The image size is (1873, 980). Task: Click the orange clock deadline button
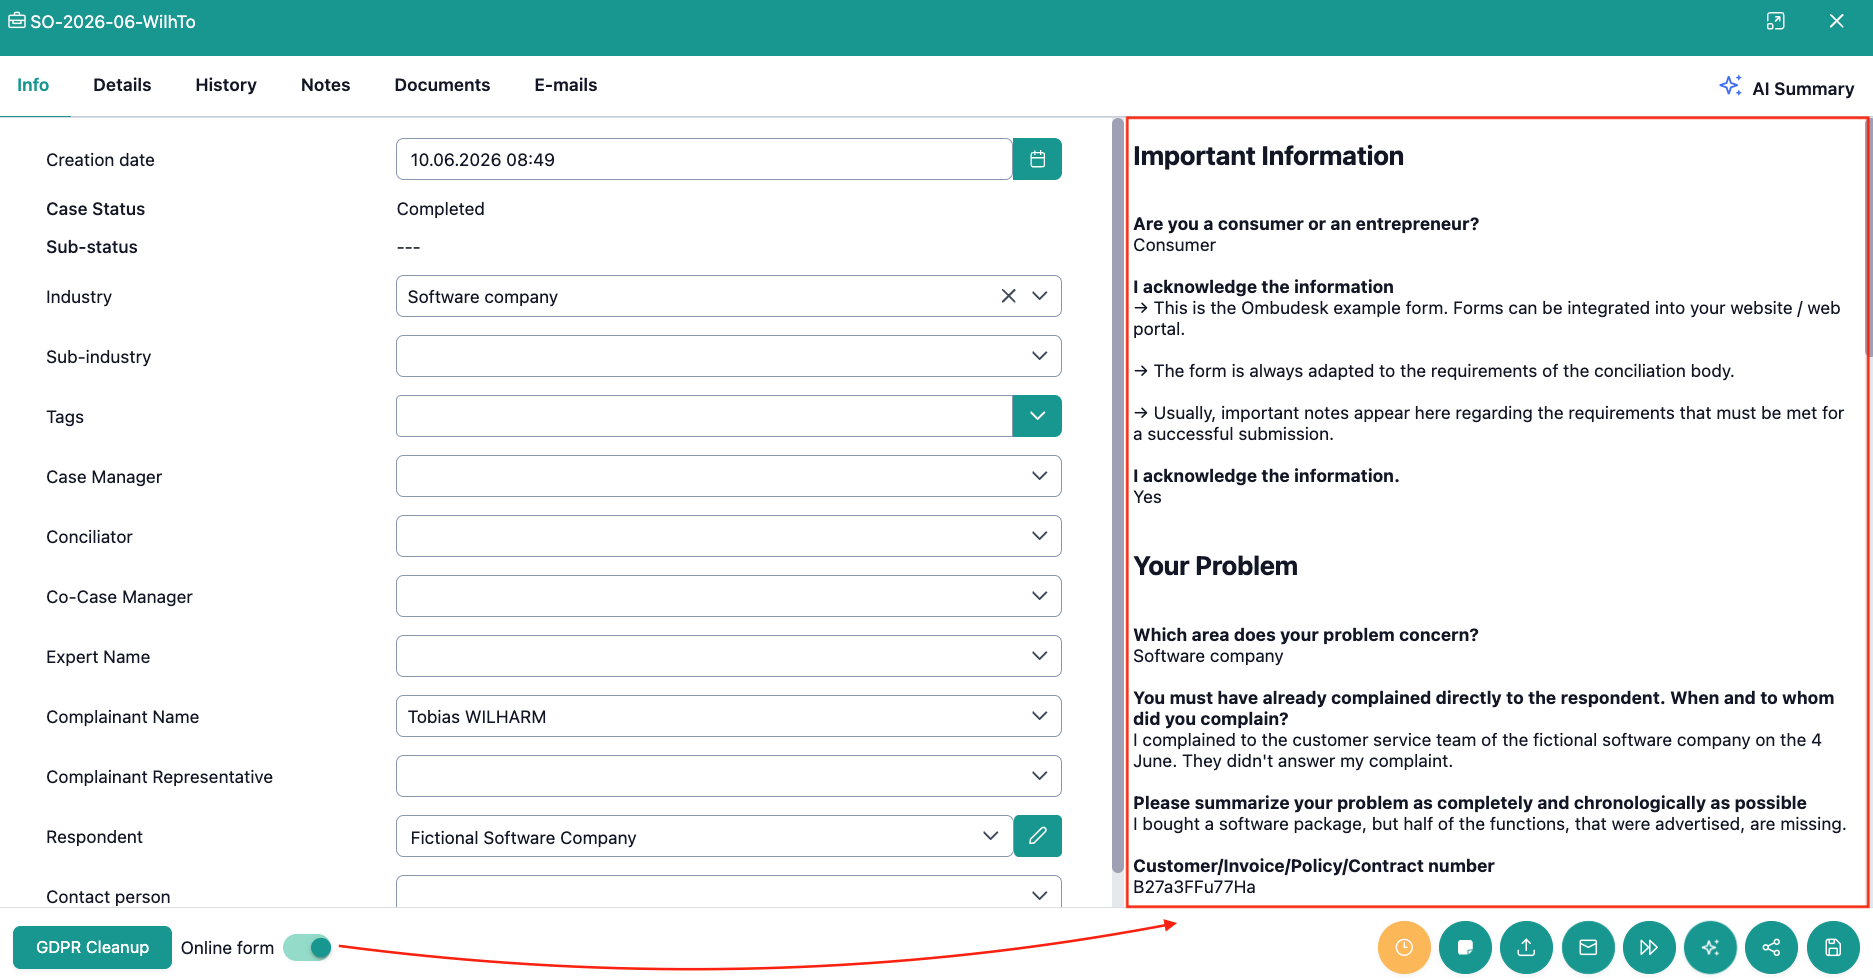1404,947
